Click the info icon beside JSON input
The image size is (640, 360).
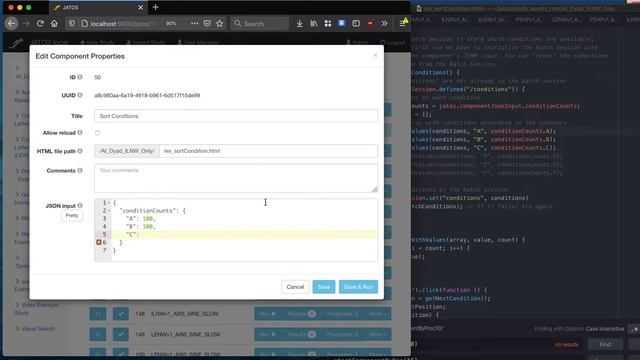[80, 206]
